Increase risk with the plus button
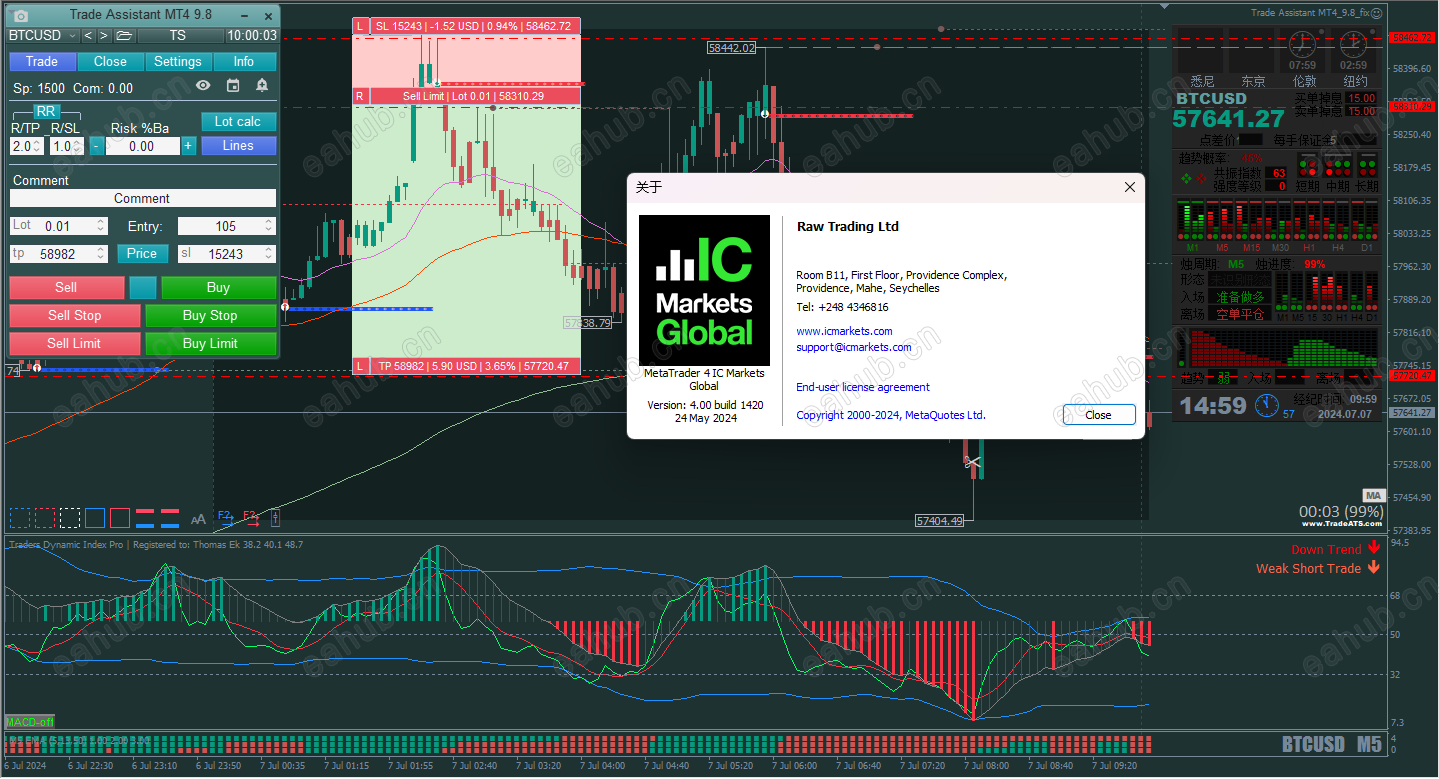Screen dimensions: 1439x779 [x=188, y=146]
